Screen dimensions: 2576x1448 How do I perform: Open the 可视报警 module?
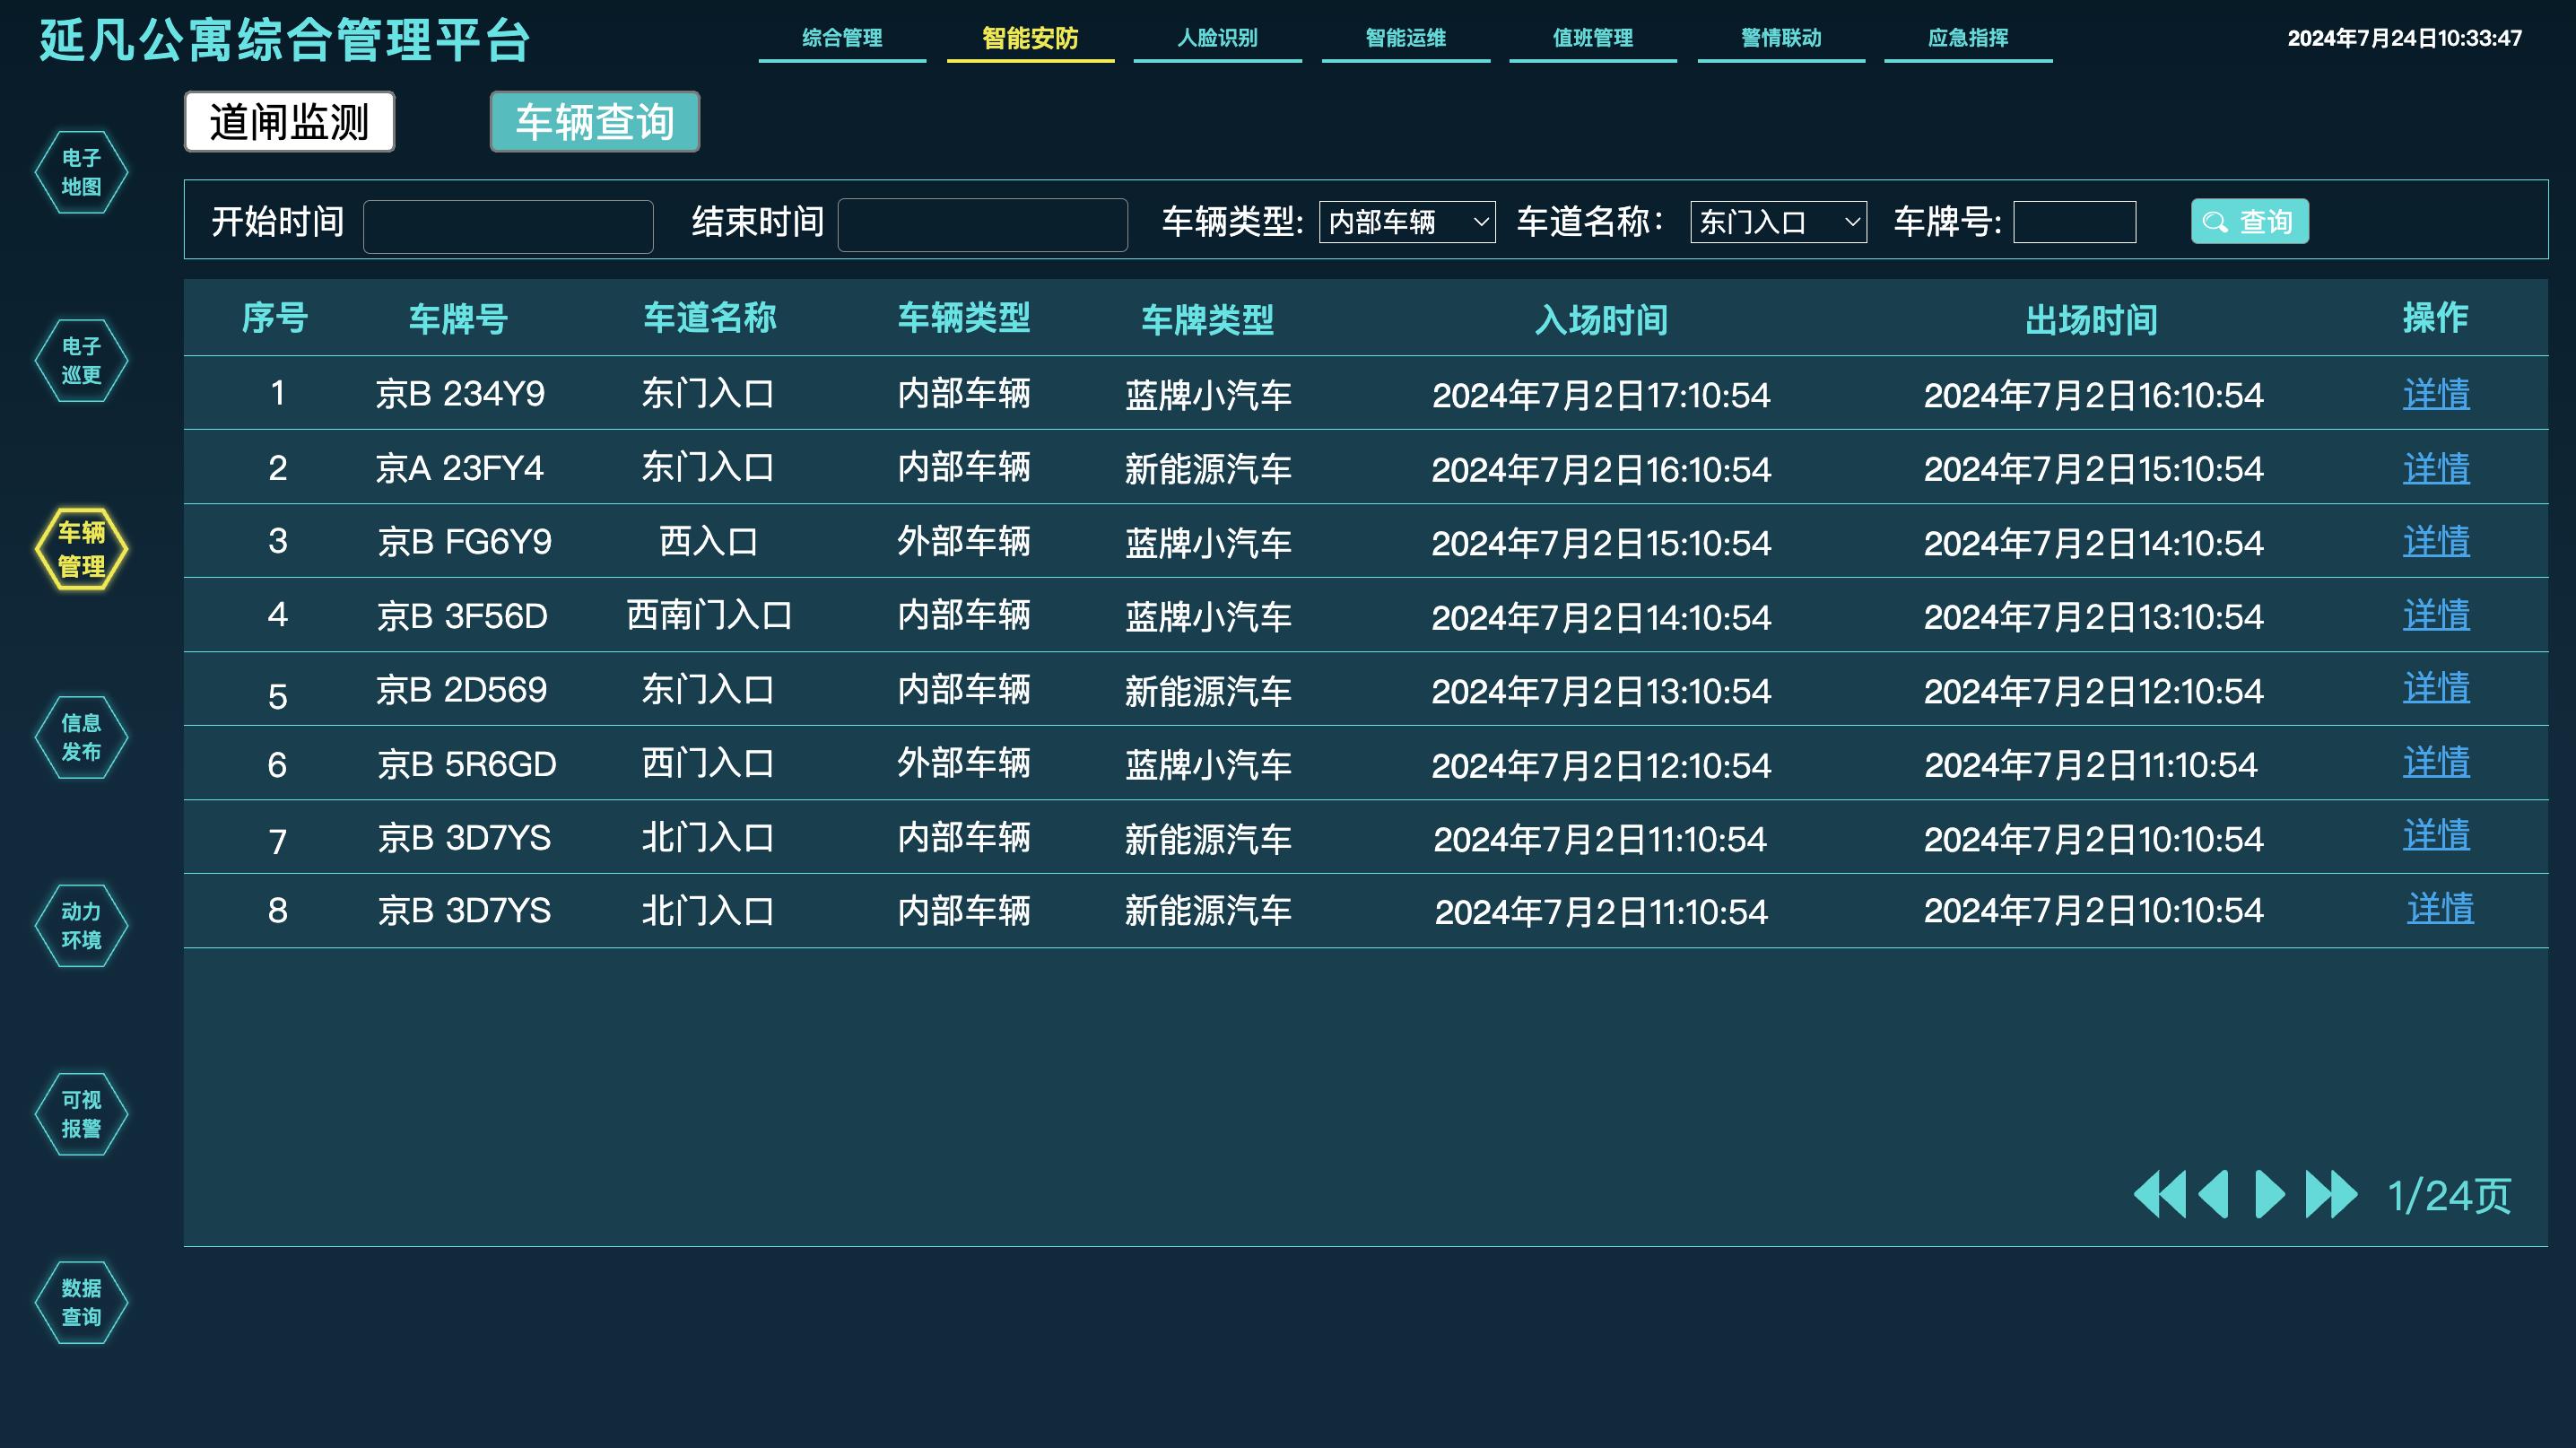point(80,1113)
